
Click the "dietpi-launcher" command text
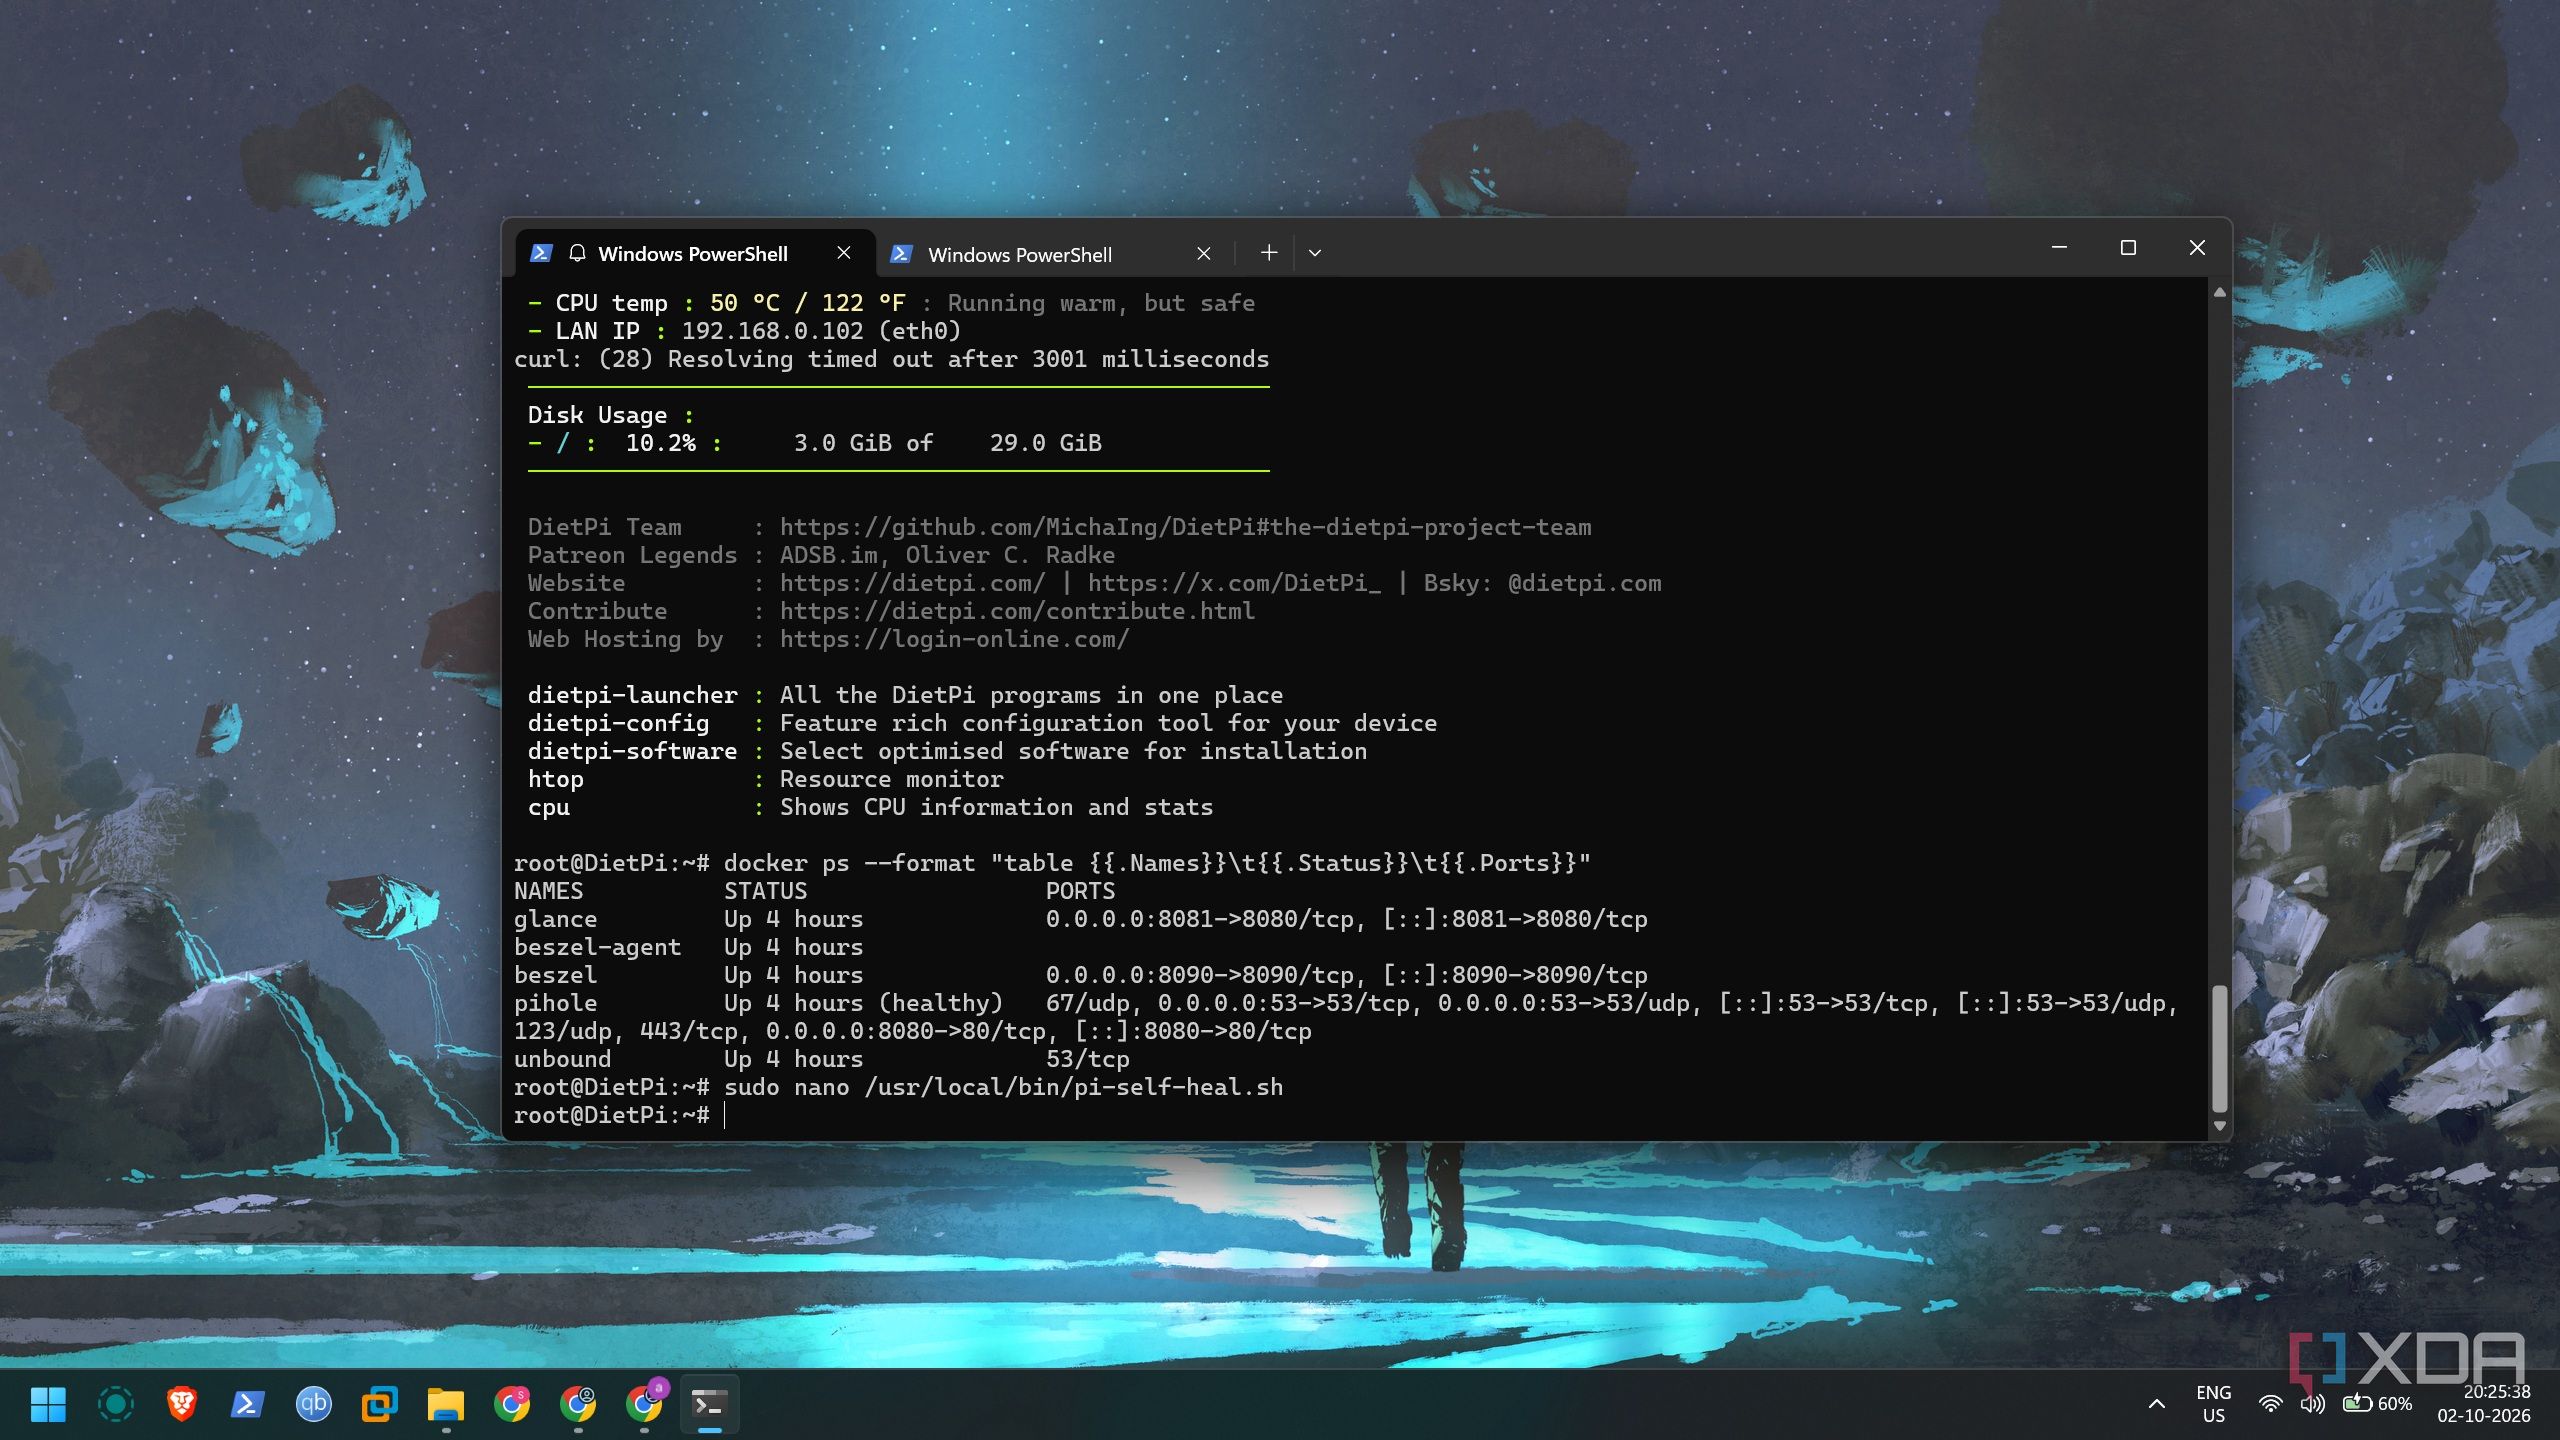(632, 695)
